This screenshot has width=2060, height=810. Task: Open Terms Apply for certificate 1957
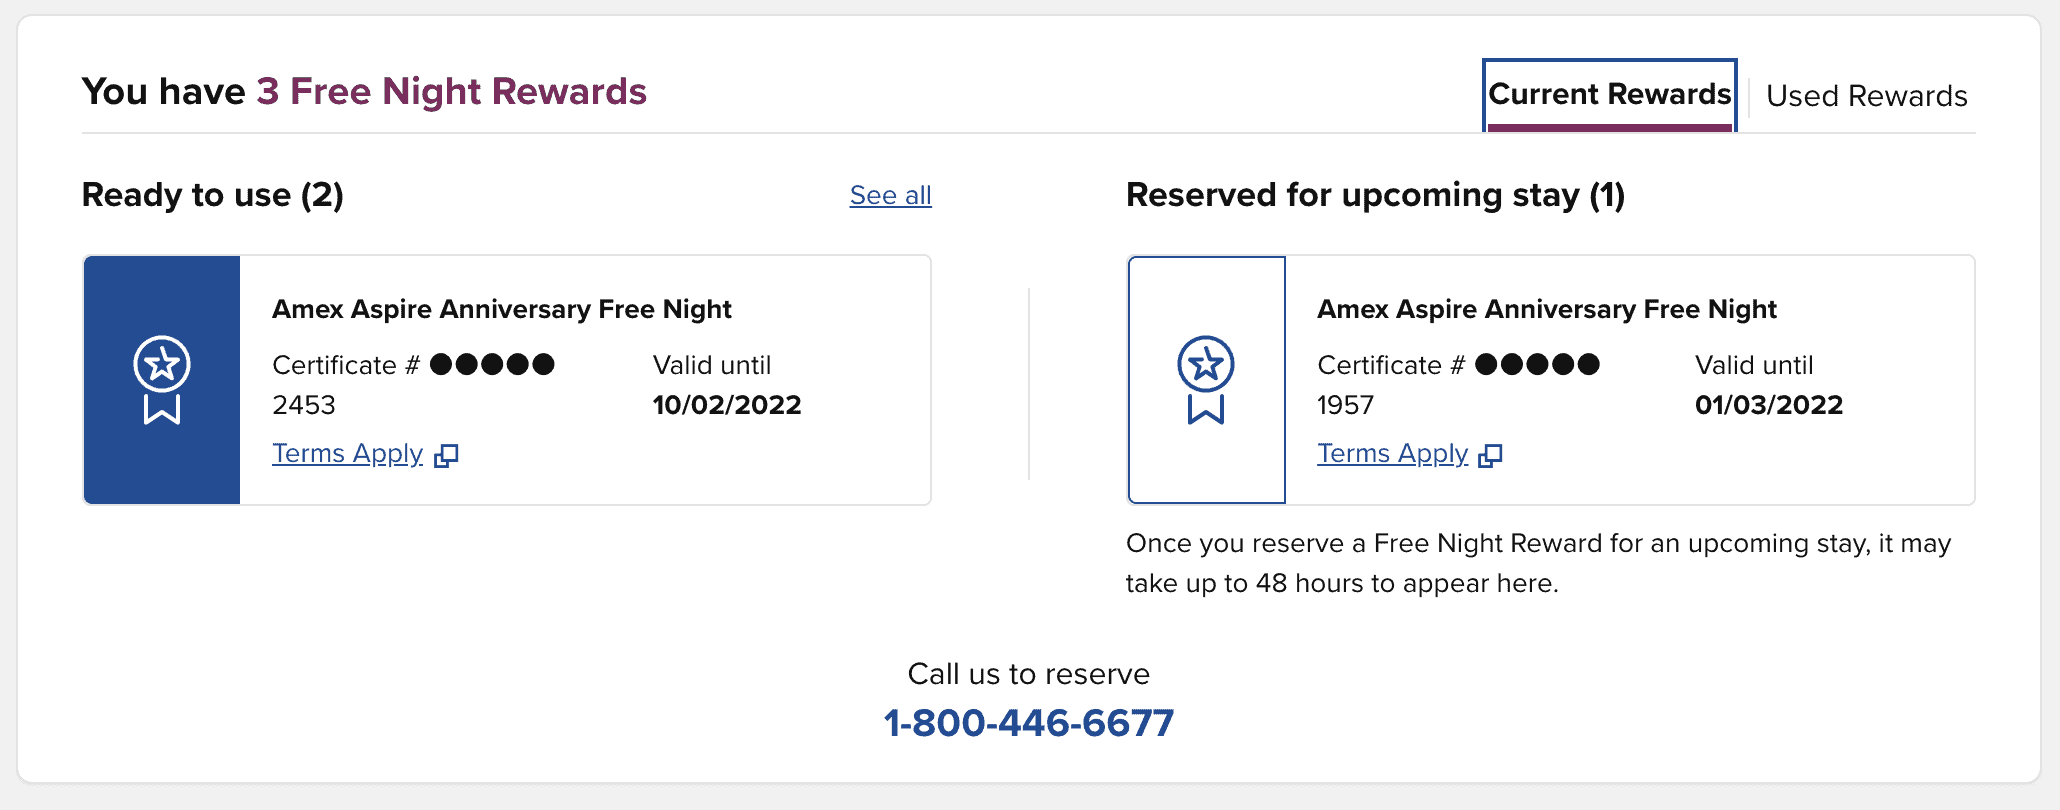point(1392,453)
